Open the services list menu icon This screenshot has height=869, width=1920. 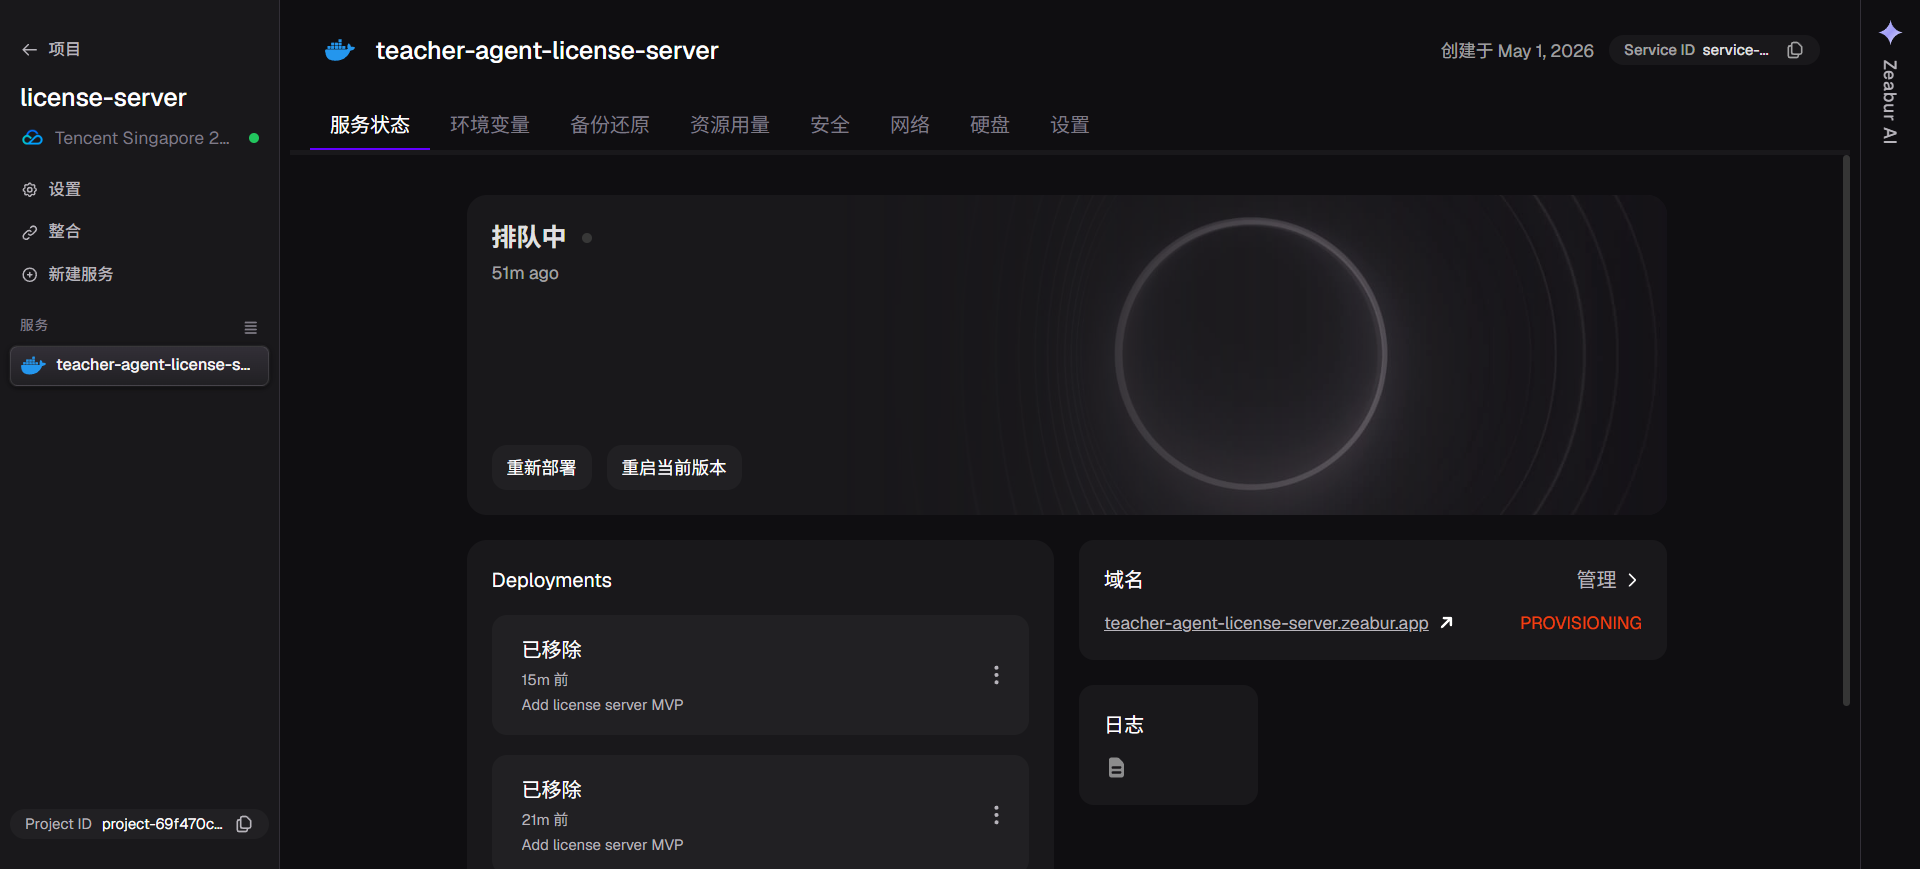pos(251,327)
